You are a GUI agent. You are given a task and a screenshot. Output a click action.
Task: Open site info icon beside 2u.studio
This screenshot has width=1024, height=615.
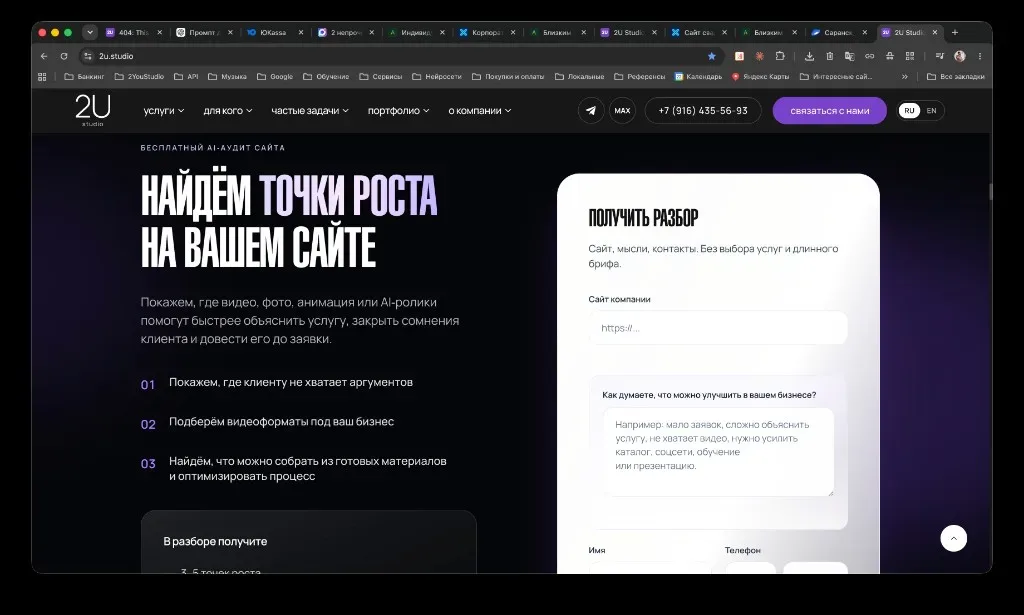[x=88, y=56]
